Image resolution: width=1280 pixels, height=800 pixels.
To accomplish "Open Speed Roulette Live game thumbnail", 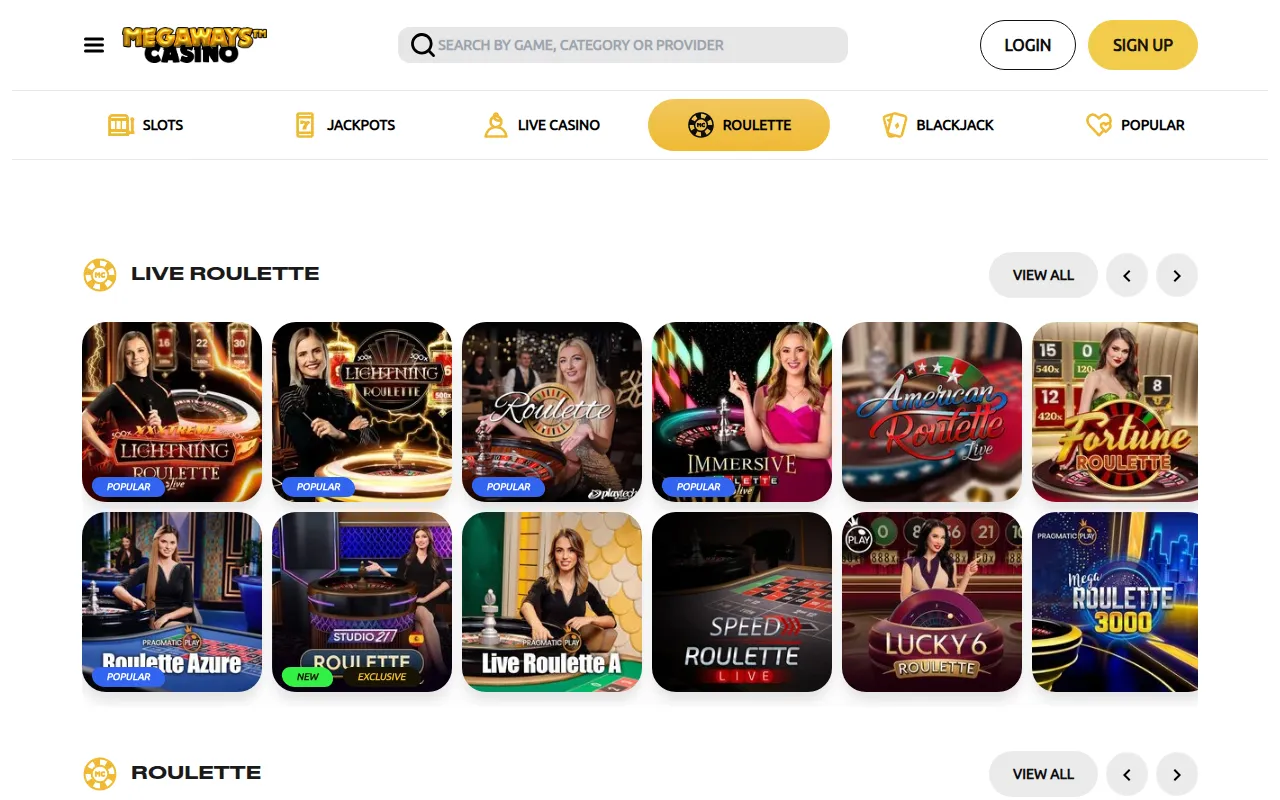I will pos(742,602).
